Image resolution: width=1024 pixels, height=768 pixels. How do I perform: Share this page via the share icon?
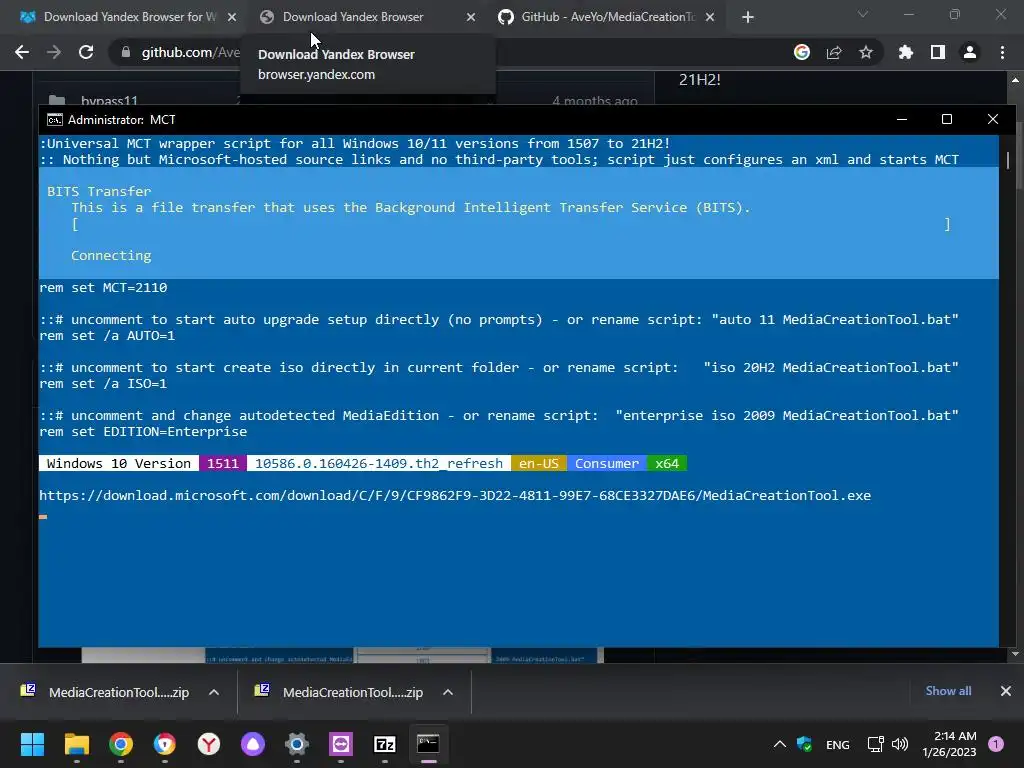(x=834, y=52)
